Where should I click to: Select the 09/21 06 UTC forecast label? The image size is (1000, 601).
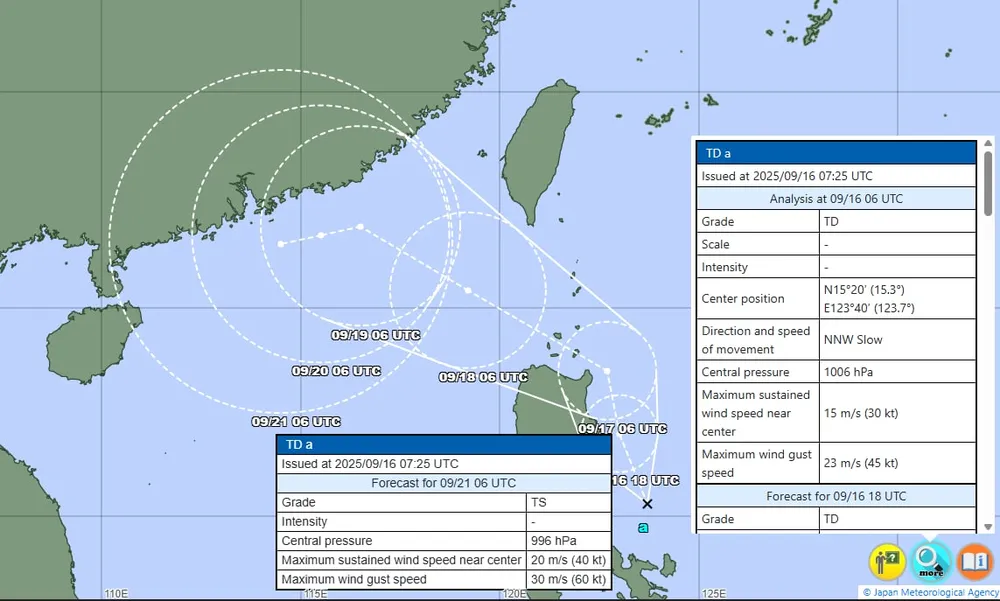click(x=296, y=422)
